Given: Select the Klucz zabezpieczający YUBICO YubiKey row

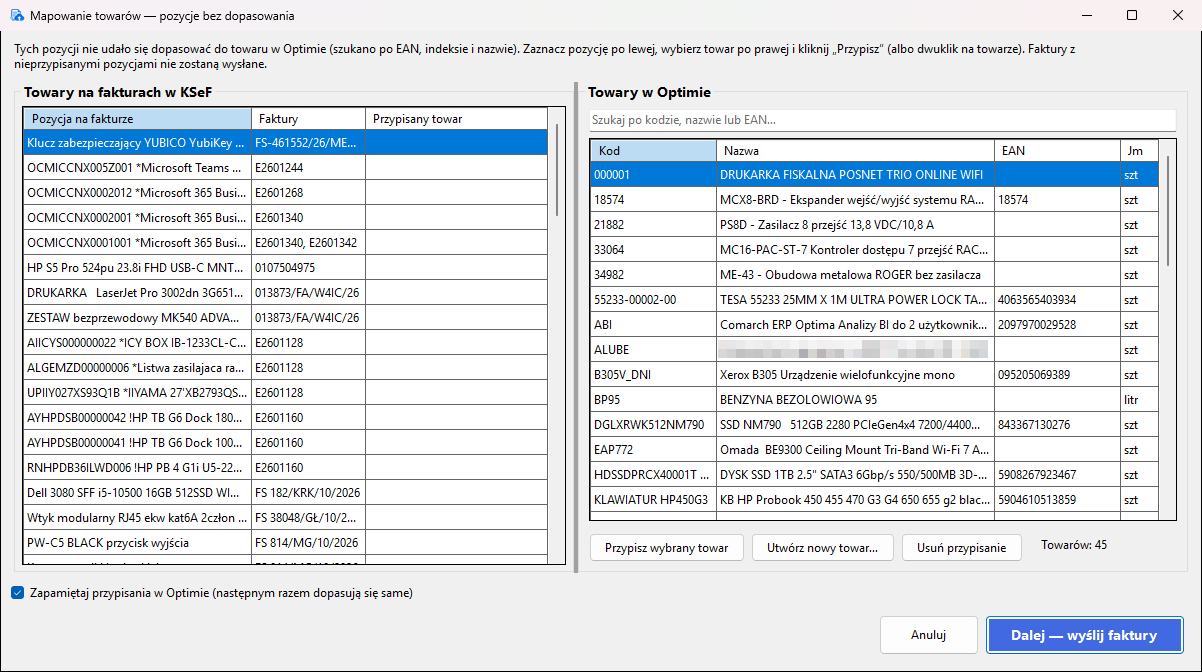Looking at the screenshot, I should tap(286, 143).
